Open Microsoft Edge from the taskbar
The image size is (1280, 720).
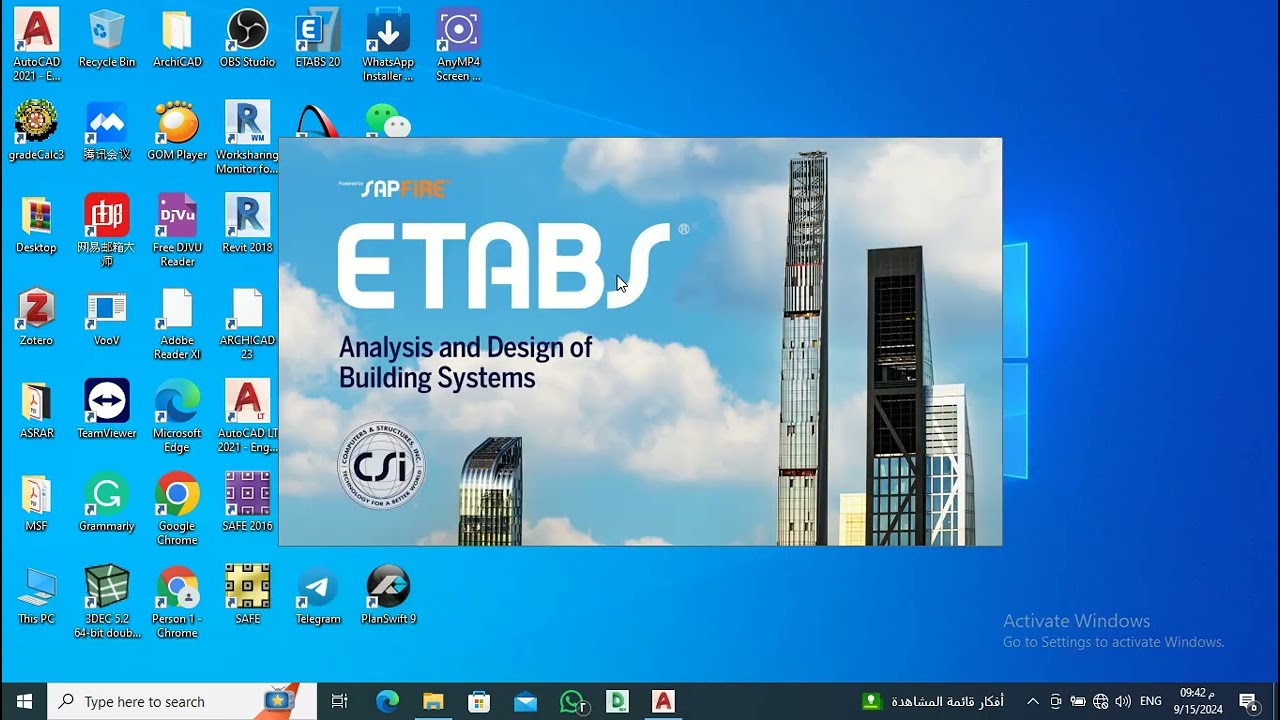pyautogui.click(x=387, y=702)
